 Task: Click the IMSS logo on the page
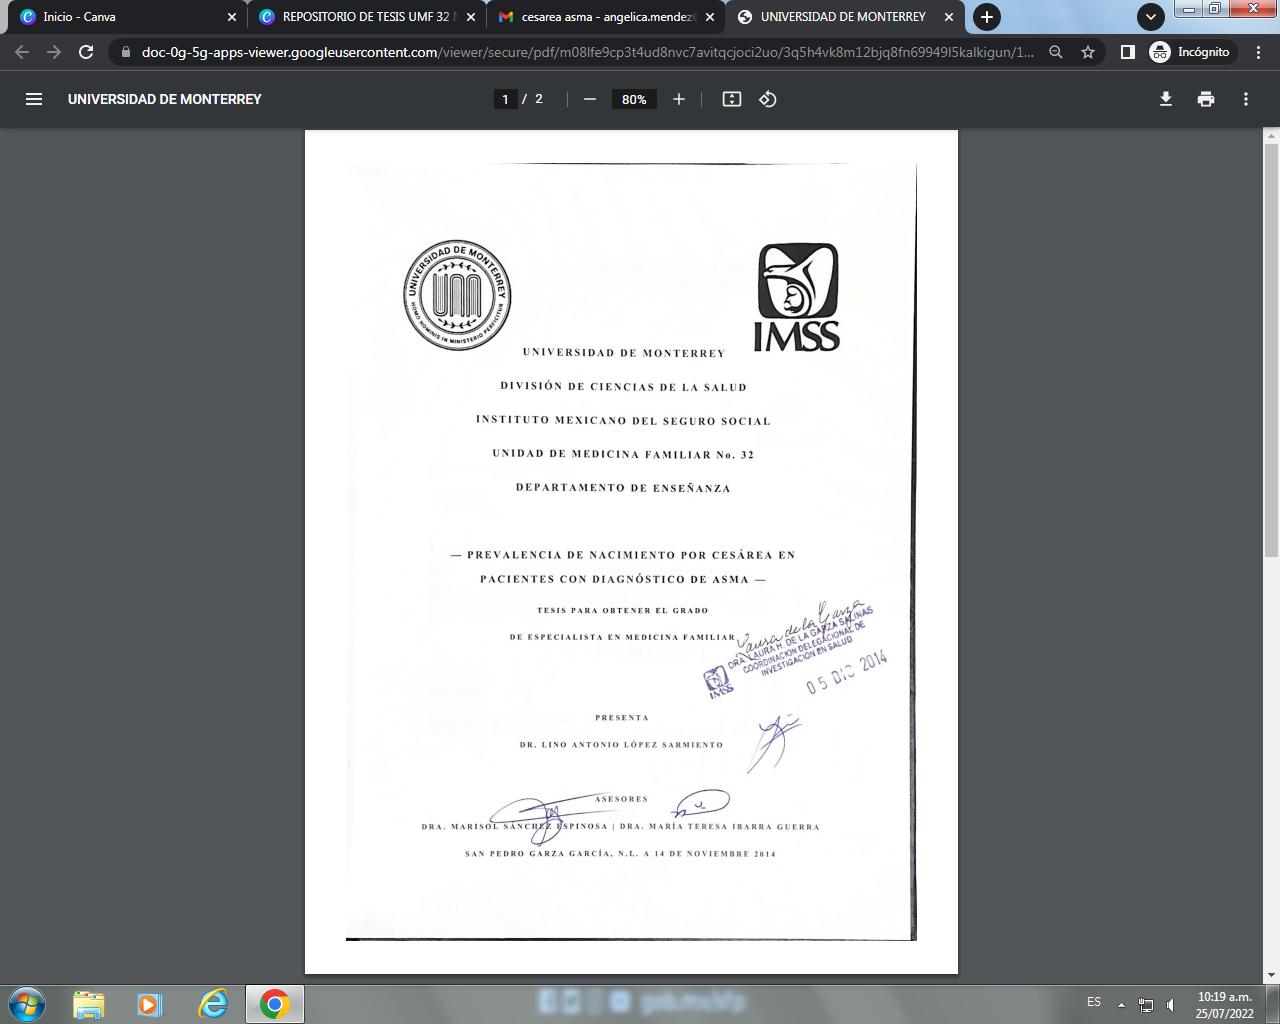click(797, 297)
